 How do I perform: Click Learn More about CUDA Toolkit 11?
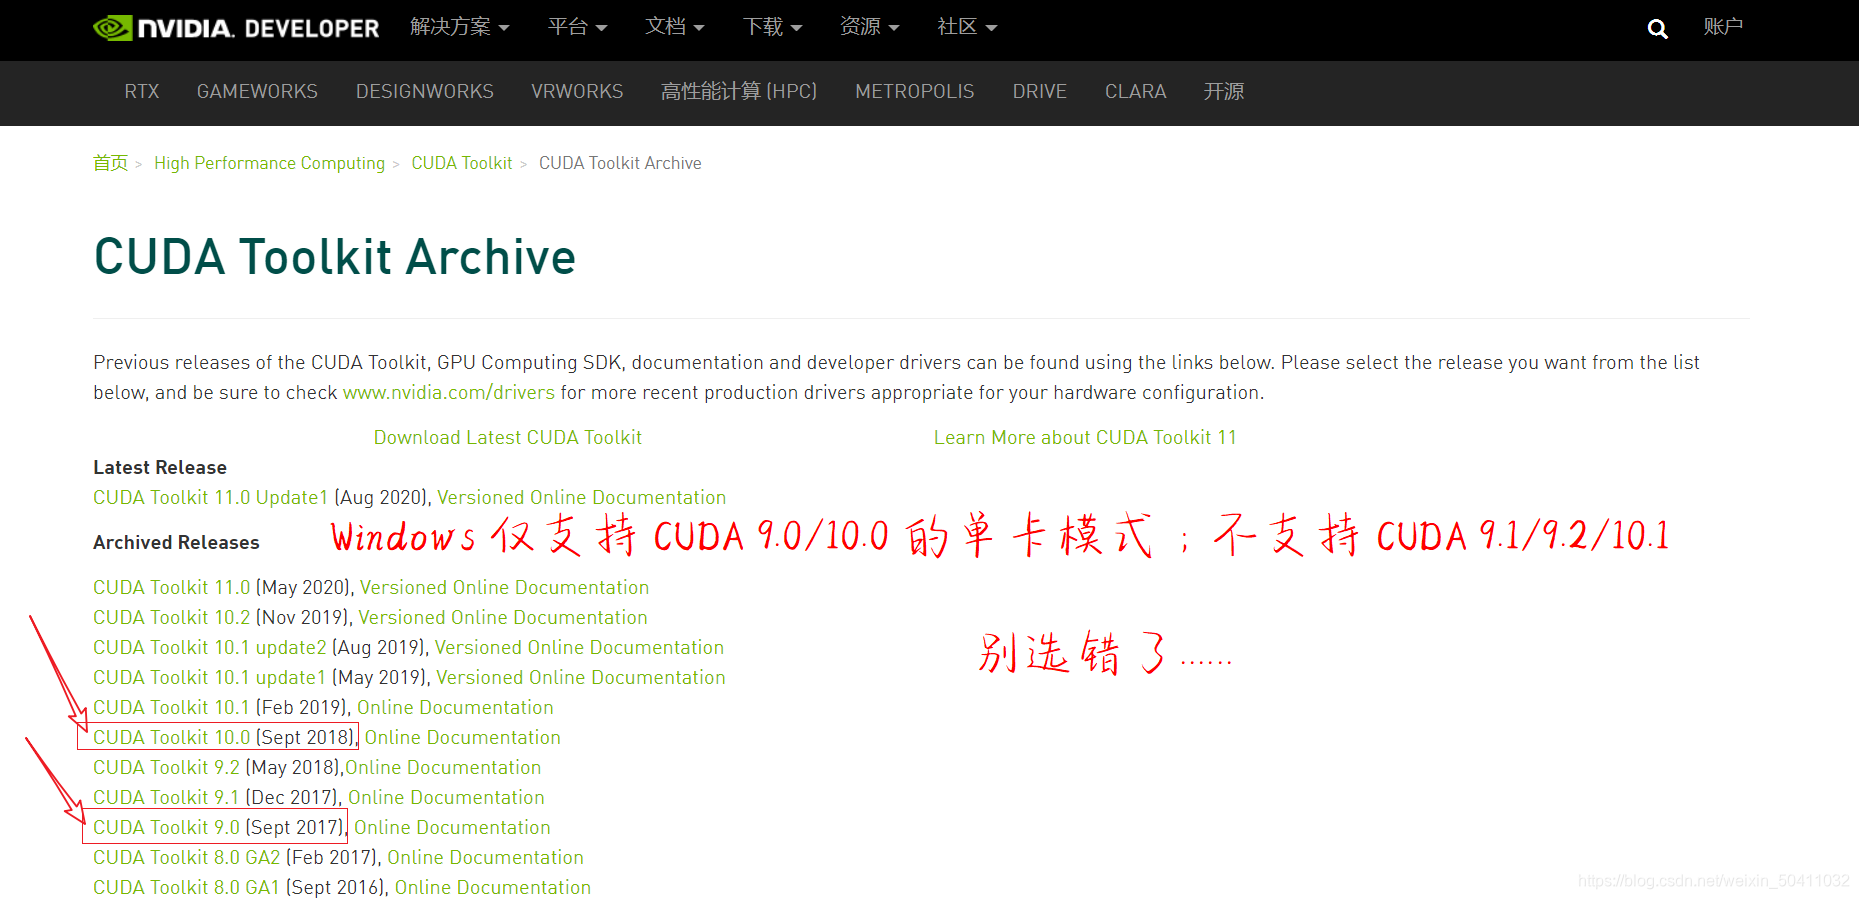pos(1085,437)
